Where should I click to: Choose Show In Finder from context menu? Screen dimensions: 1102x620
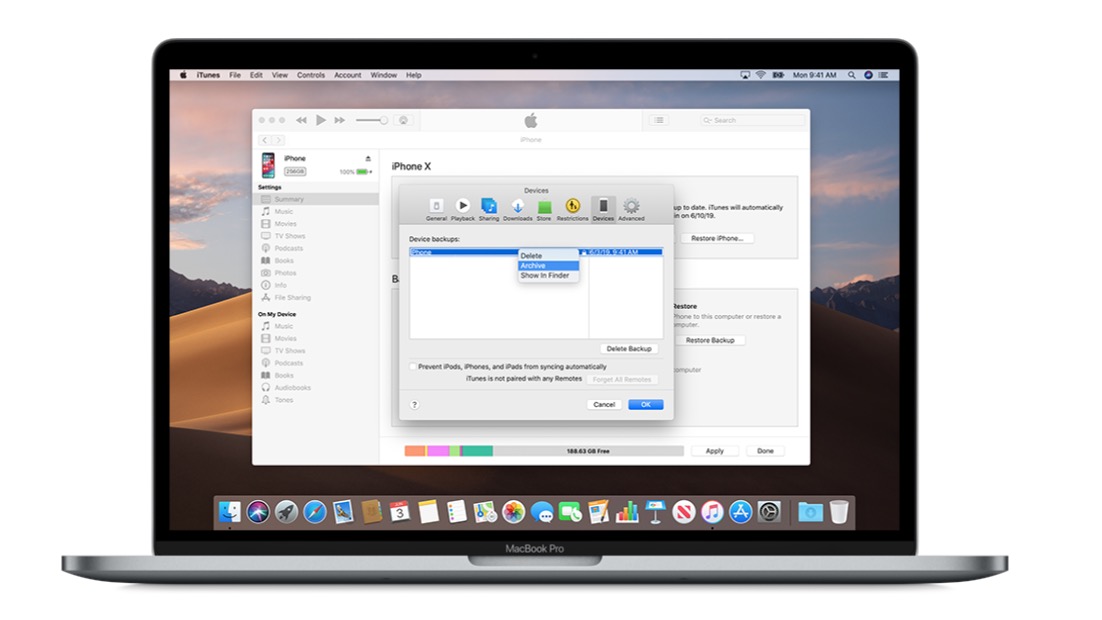click(x=548, y=276)
